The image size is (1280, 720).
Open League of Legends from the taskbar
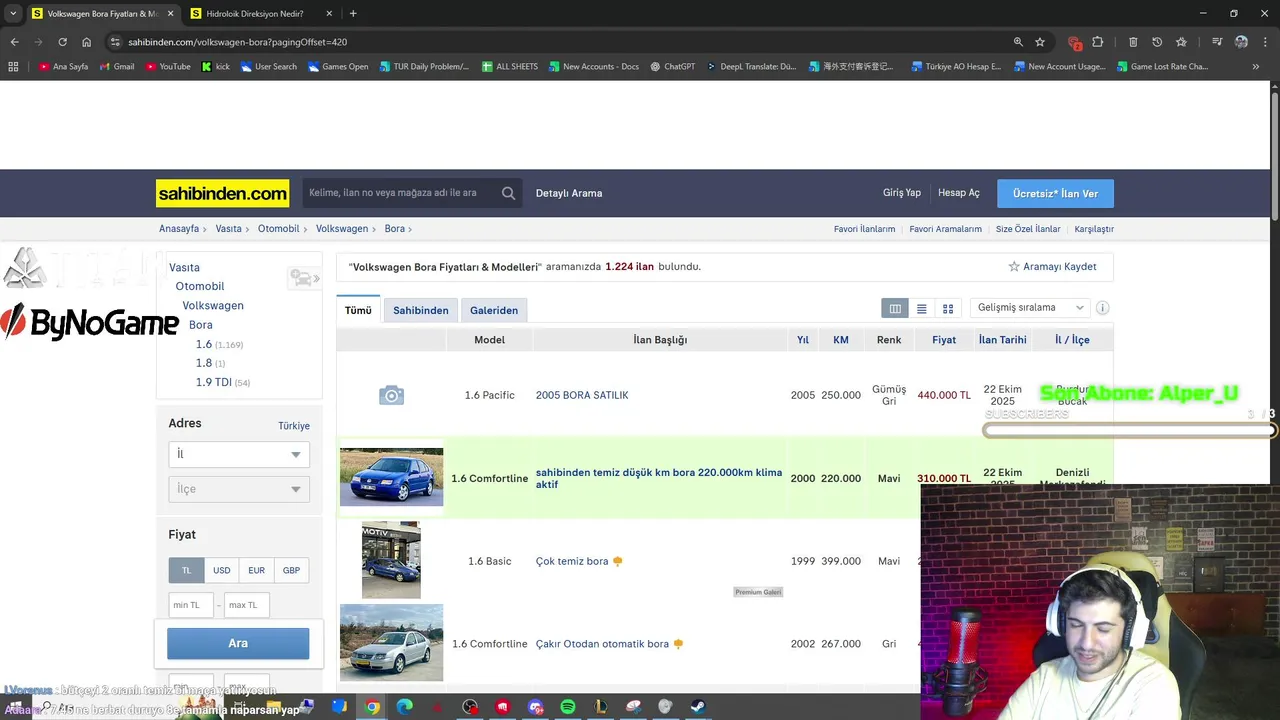click(600, 707)
